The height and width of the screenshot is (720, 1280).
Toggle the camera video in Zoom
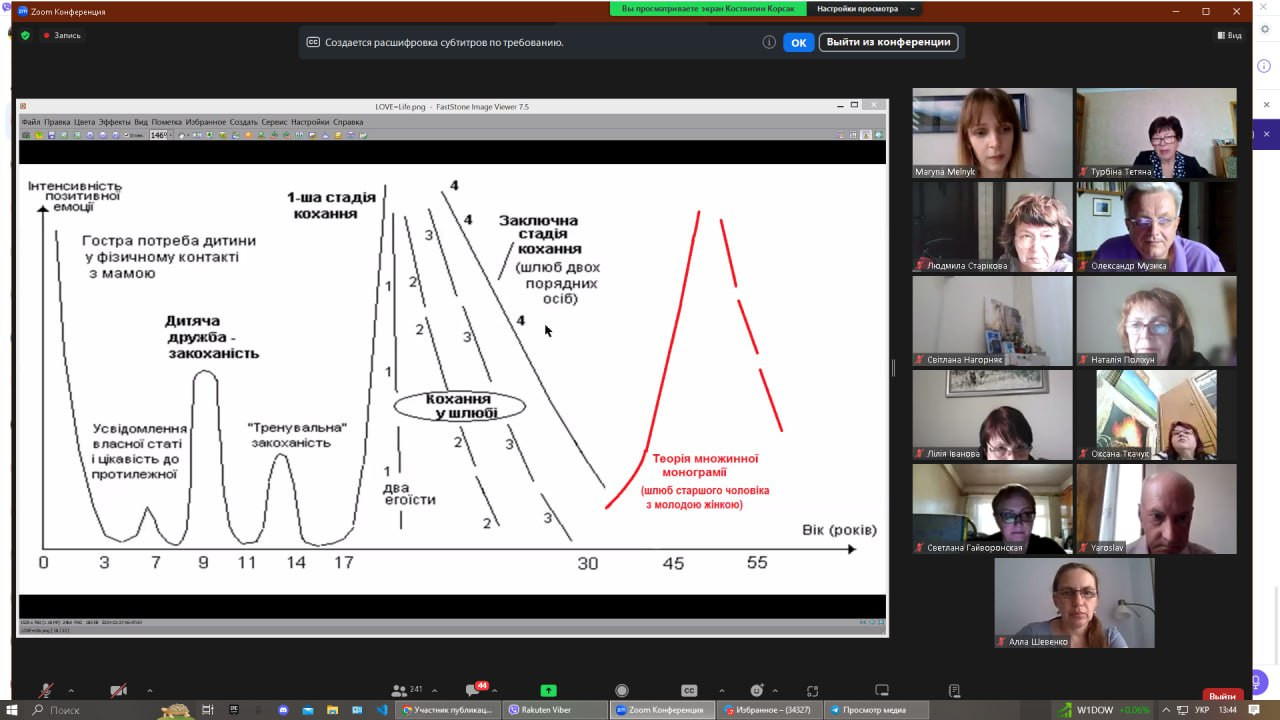(118, 690)
